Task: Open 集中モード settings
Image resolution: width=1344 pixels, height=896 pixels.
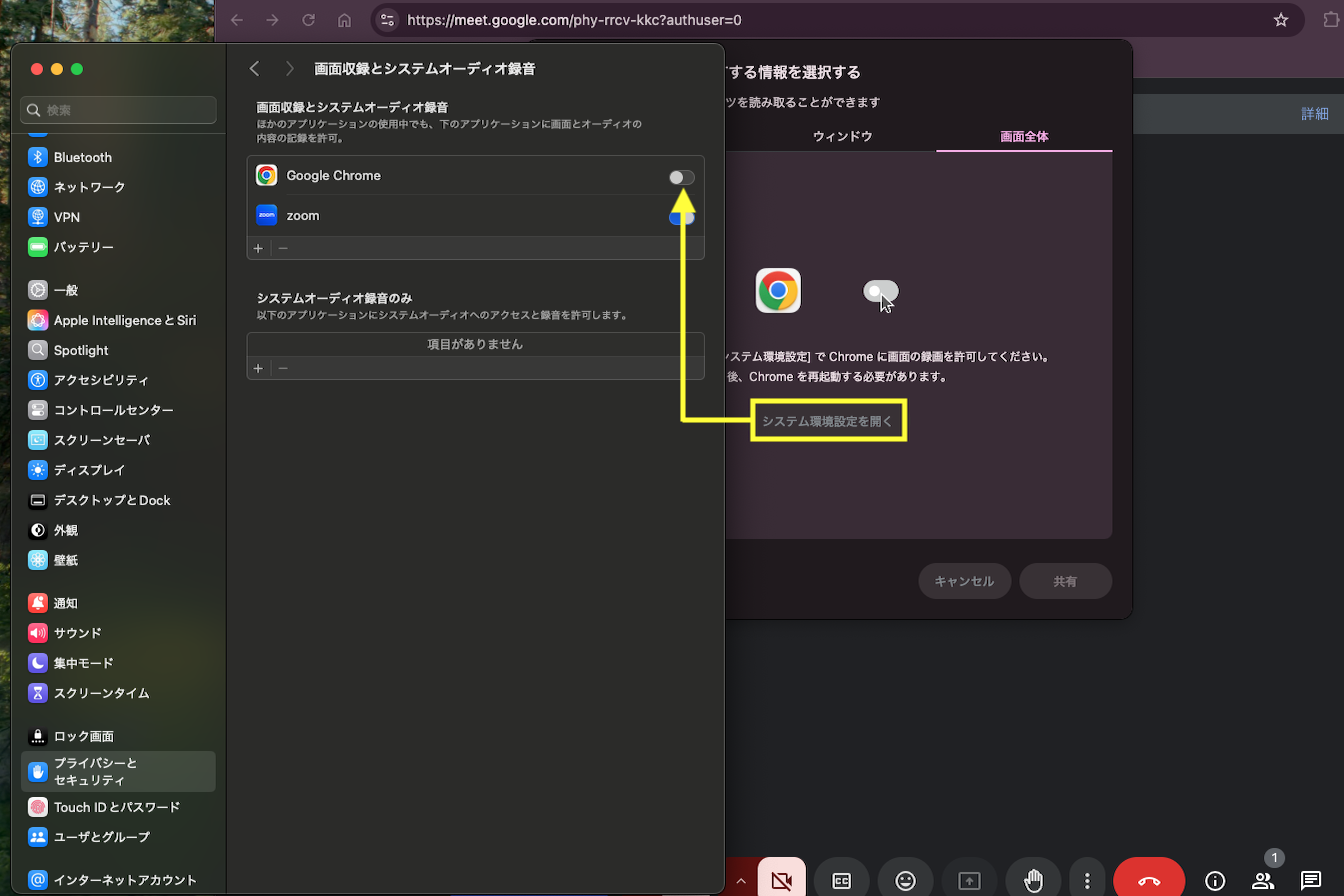Action: pos(118,663)
